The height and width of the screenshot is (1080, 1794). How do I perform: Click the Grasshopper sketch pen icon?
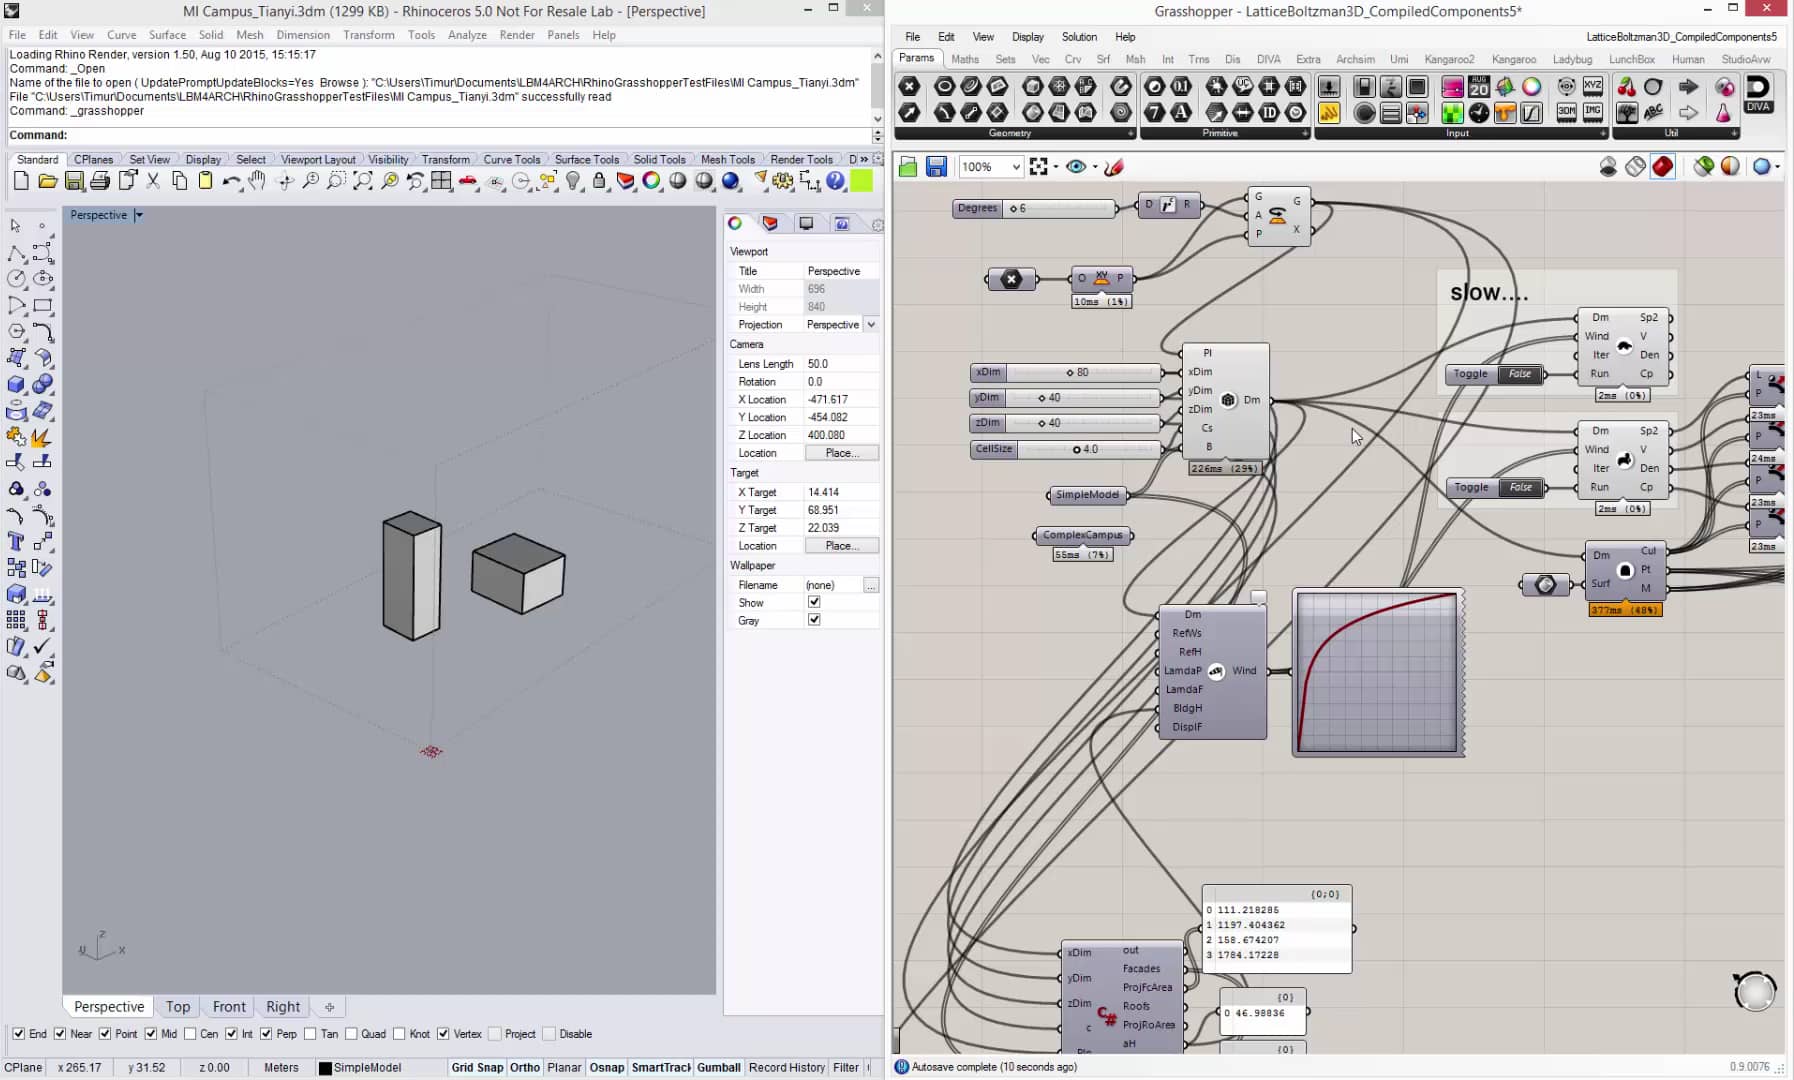(1114, 167)
